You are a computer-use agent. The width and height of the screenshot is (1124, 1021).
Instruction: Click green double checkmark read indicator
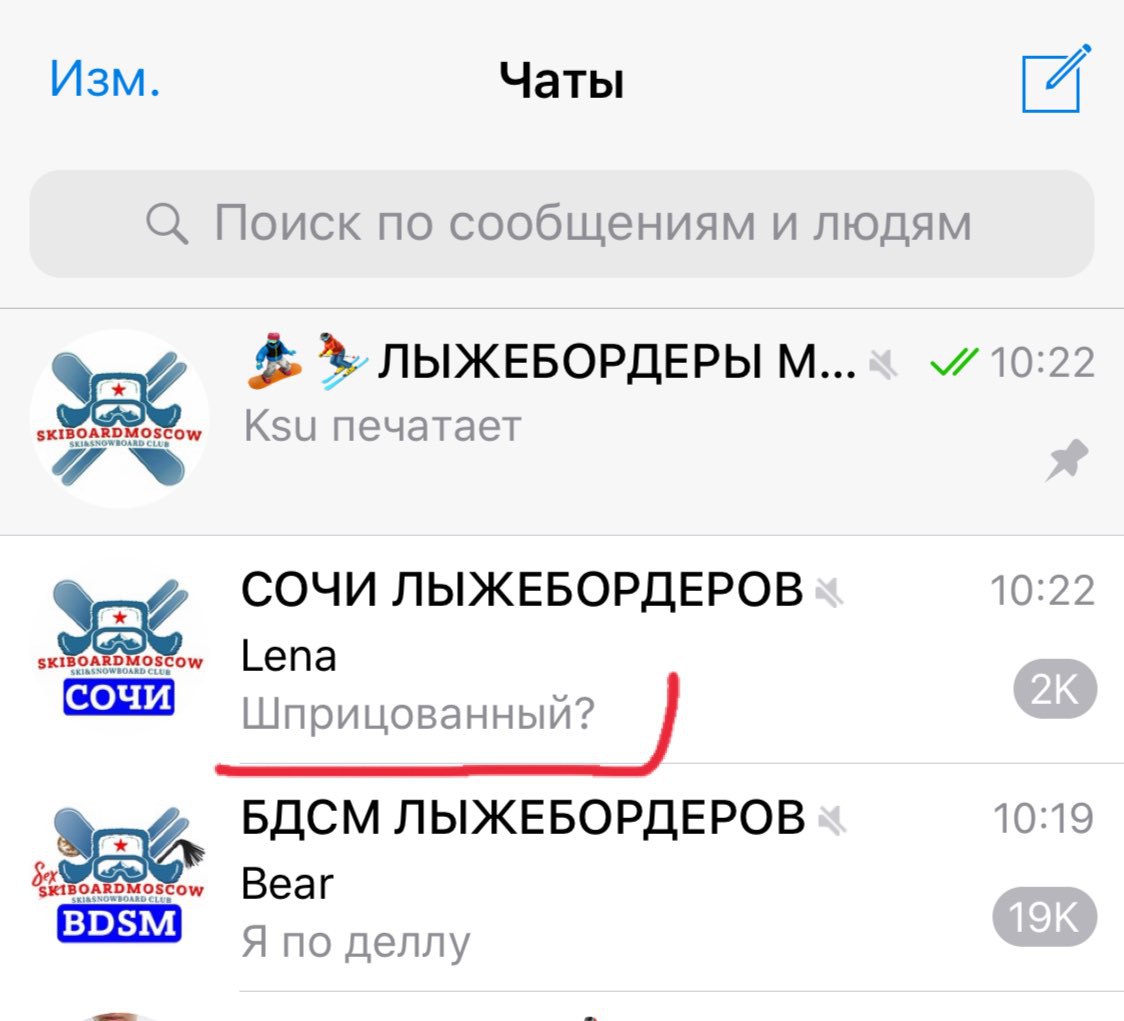(953, 363)
